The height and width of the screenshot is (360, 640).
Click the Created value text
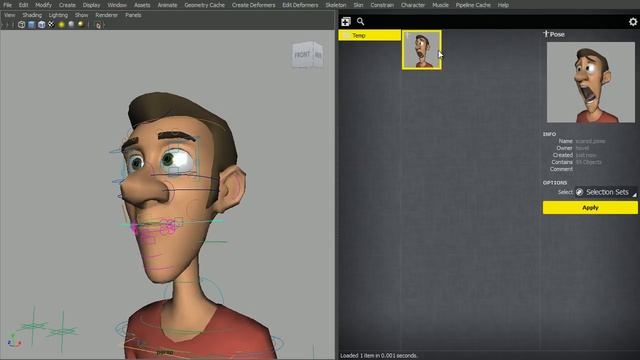[586, 155]
